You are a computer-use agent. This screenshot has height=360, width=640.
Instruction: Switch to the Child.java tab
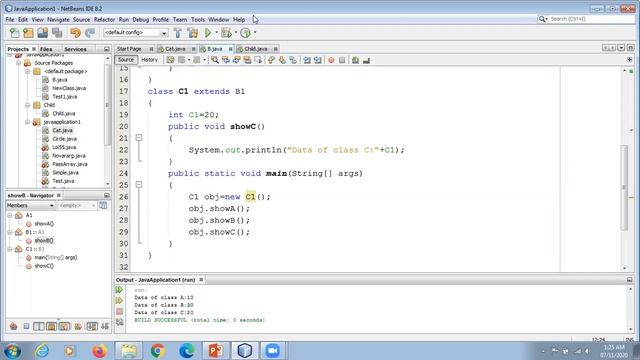click(256, 49)
